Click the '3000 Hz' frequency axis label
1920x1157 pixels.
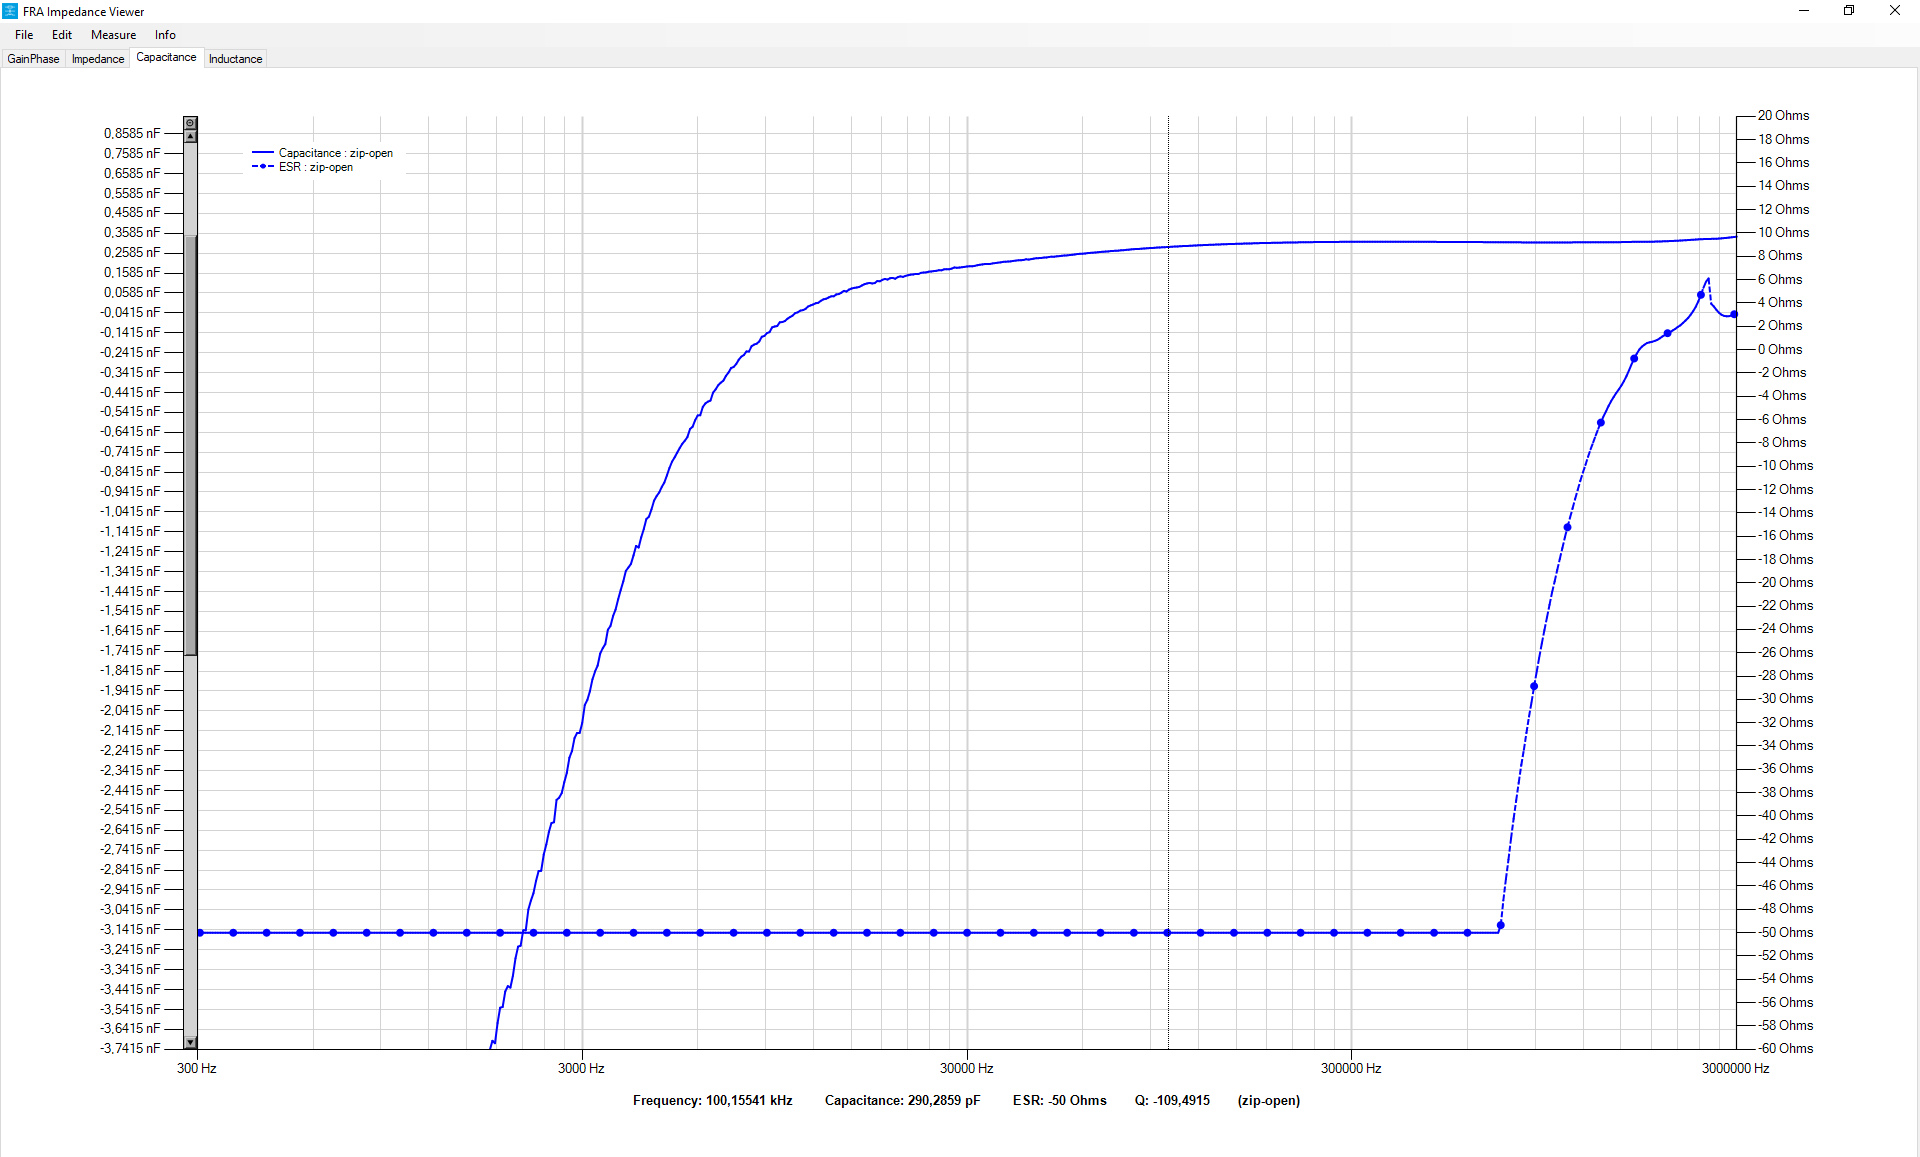point(581,1068)
